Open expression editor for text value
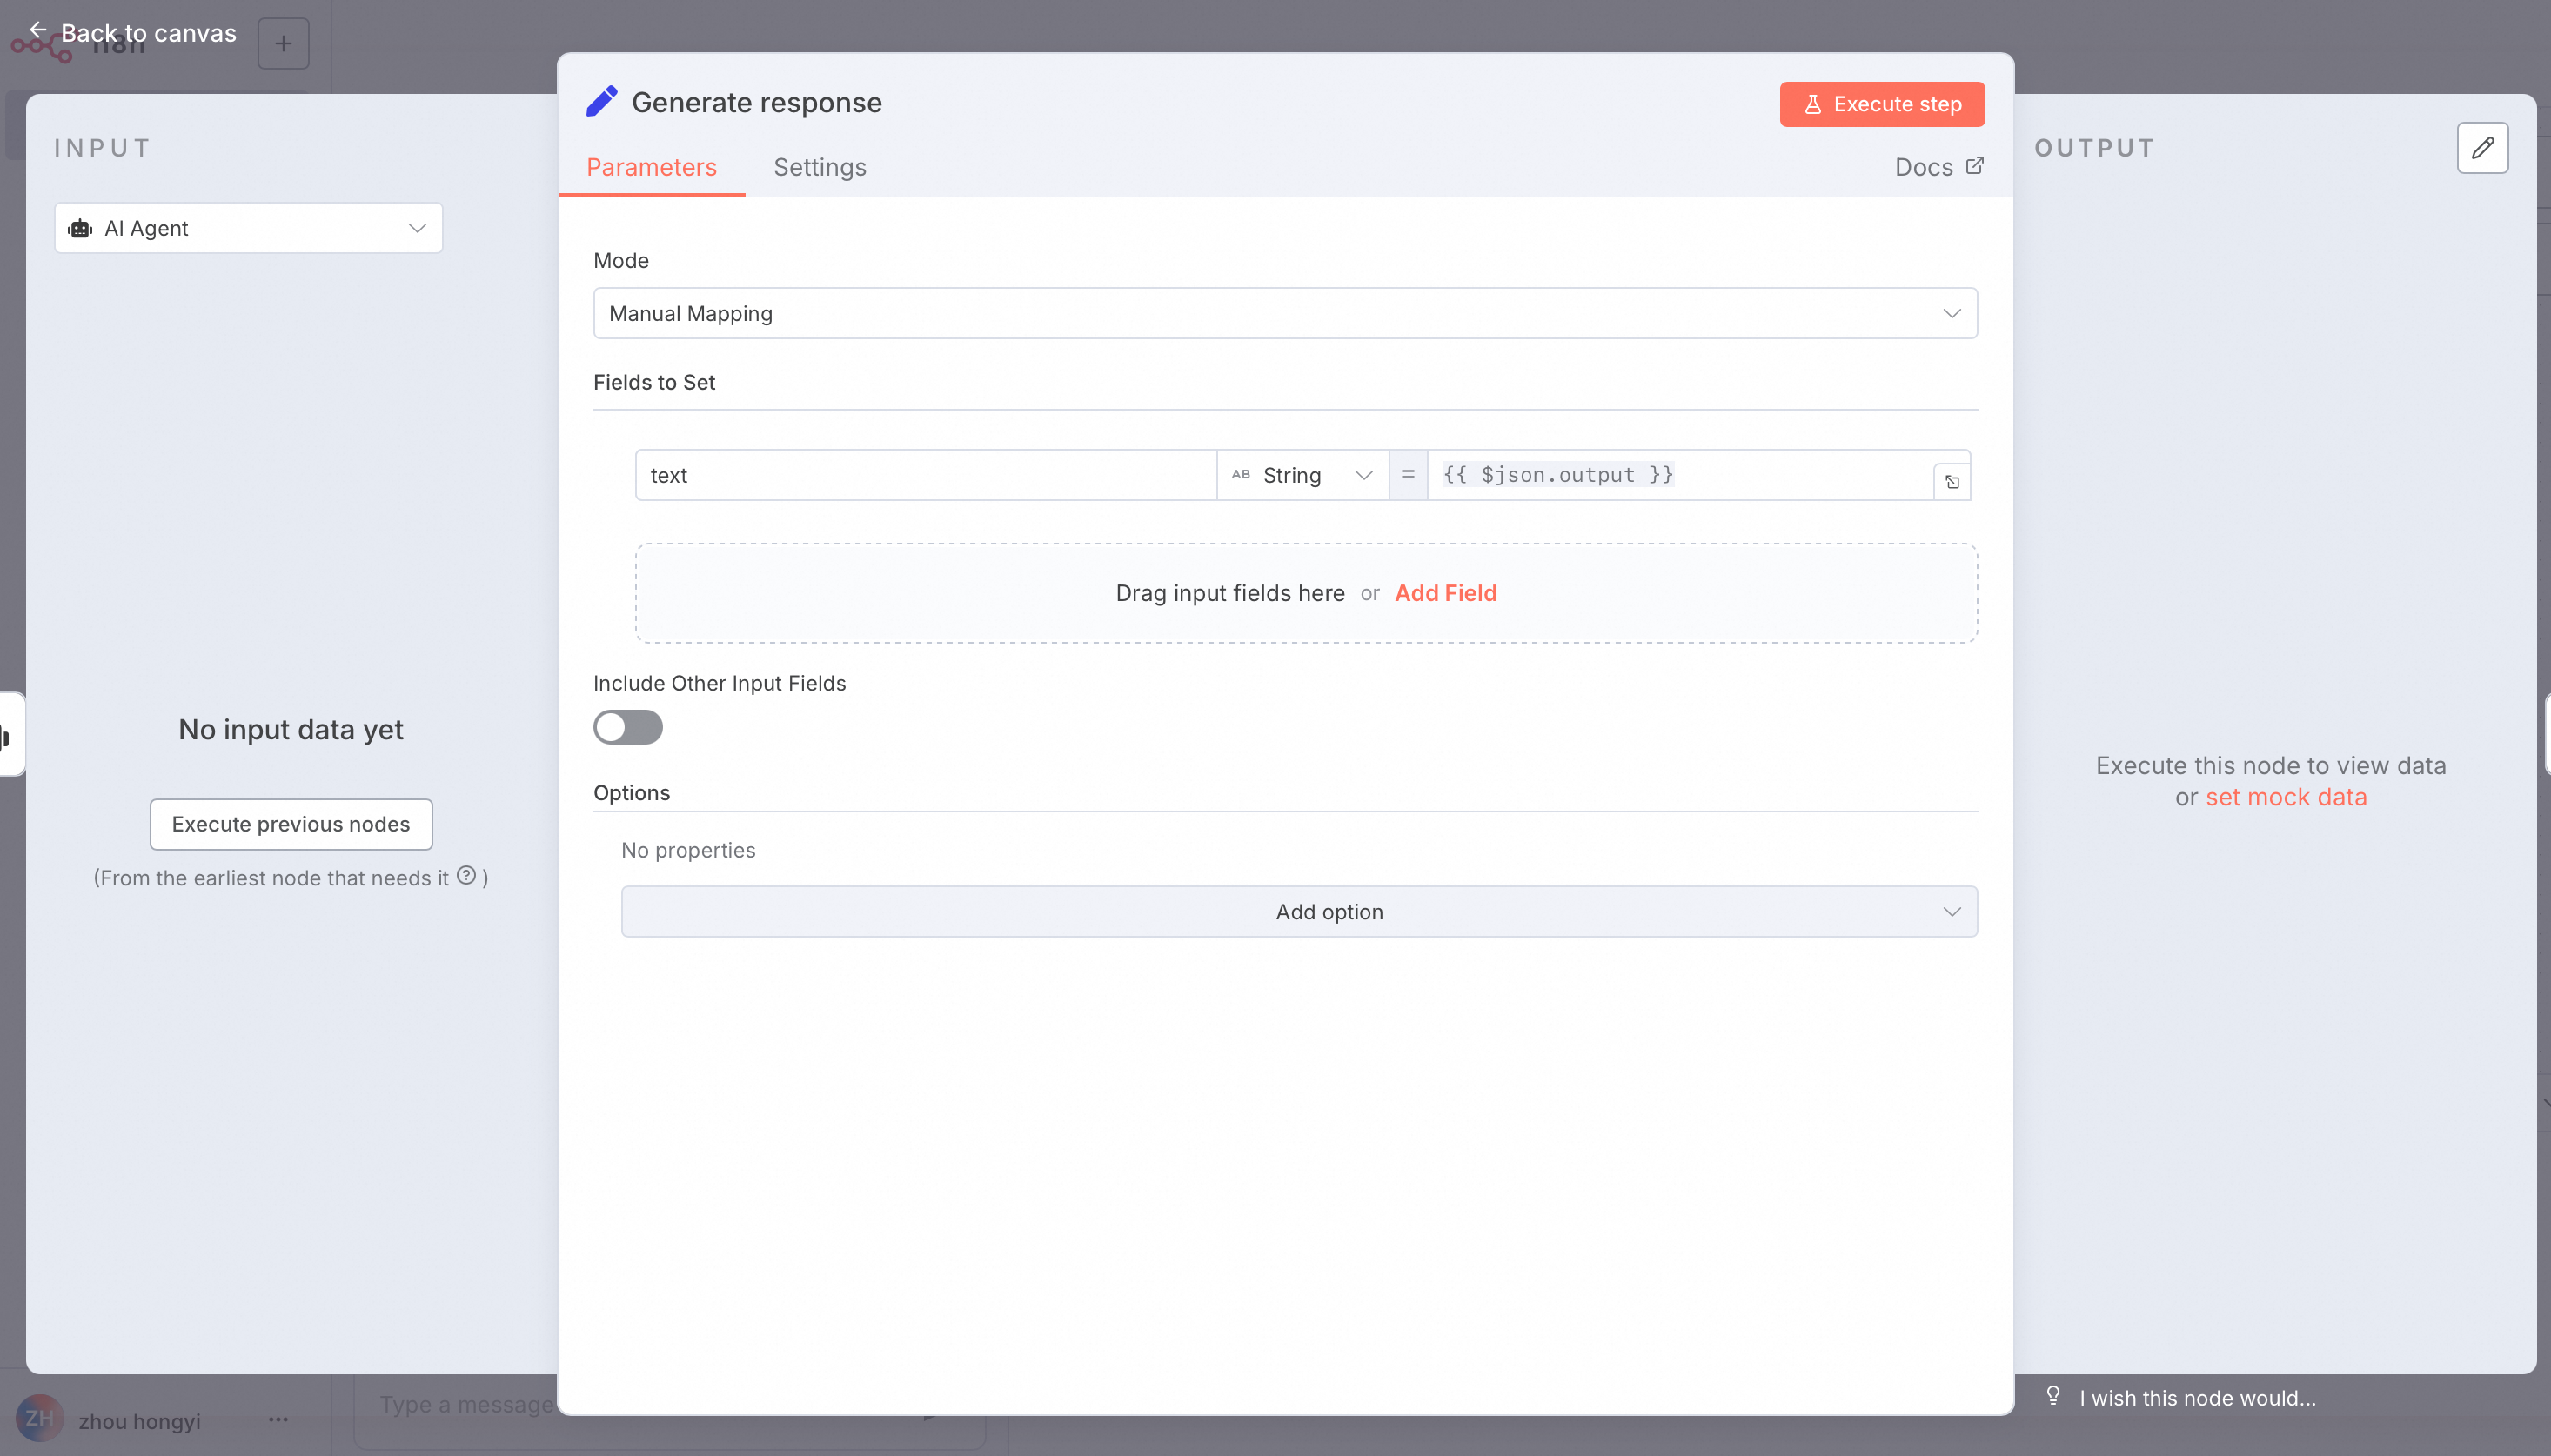 click(1951, 482)
